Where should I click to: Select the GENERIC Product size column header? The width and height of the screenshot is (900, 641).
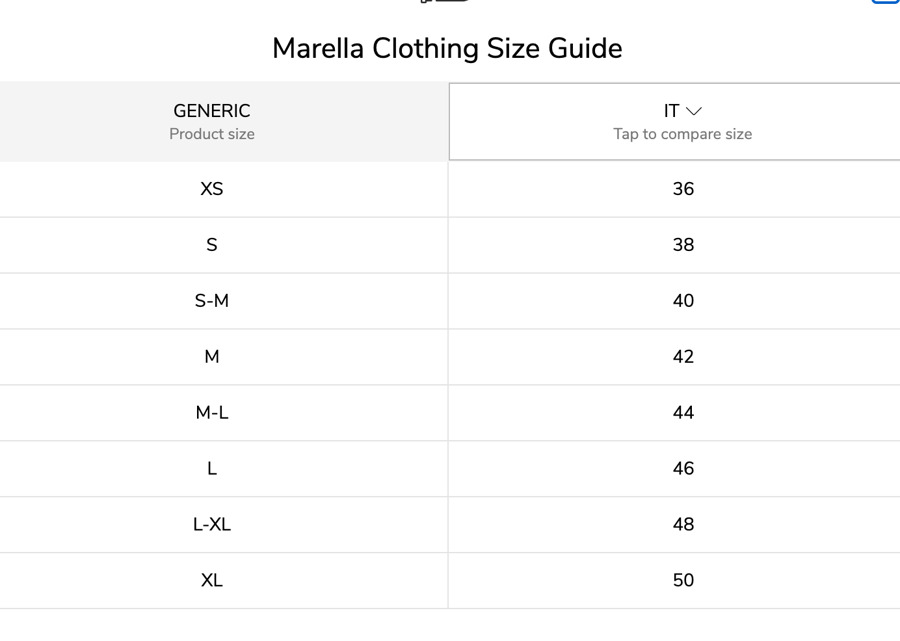coord(212,121)
